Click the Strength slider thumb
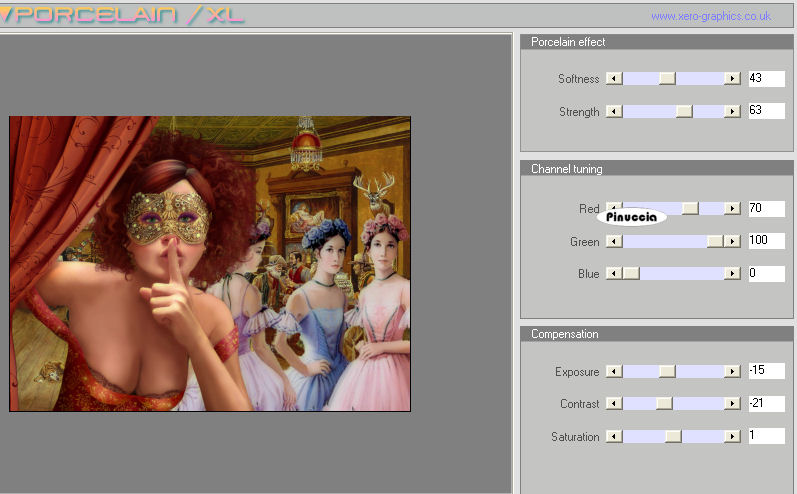This screenshot has width=797, height=494. [x=684, y=111]
